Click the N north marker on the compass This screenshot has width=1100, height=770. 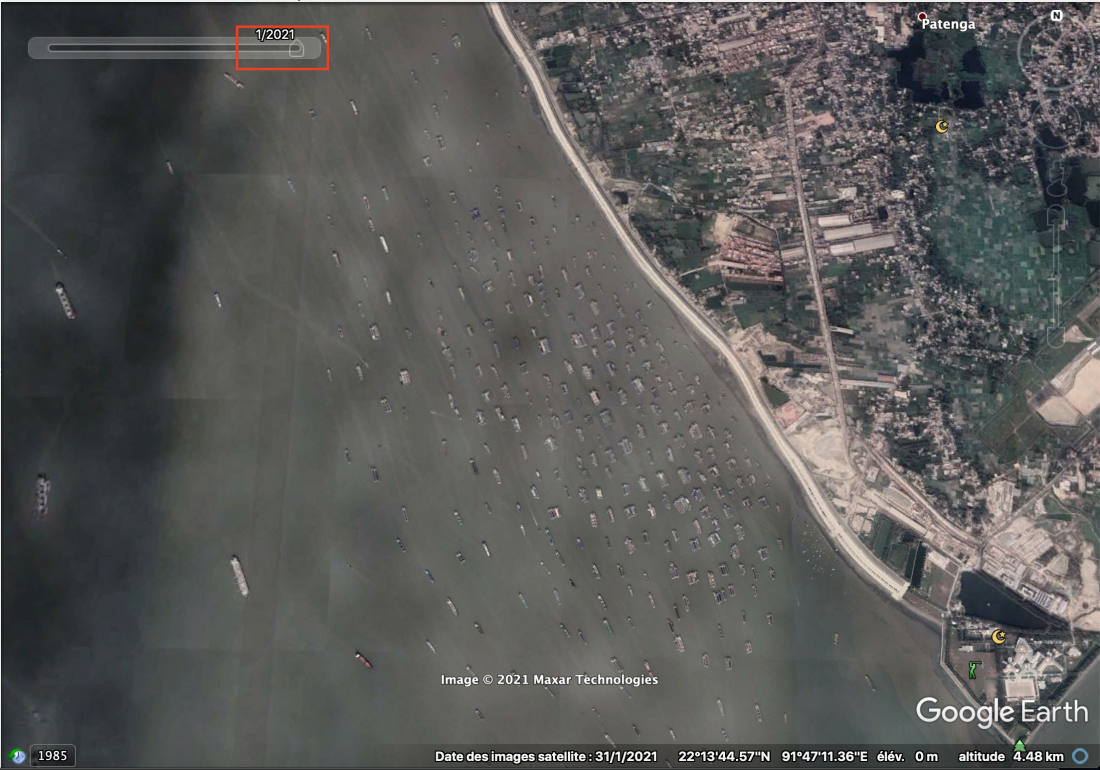pyautogui.click(x=1057, y=15)
